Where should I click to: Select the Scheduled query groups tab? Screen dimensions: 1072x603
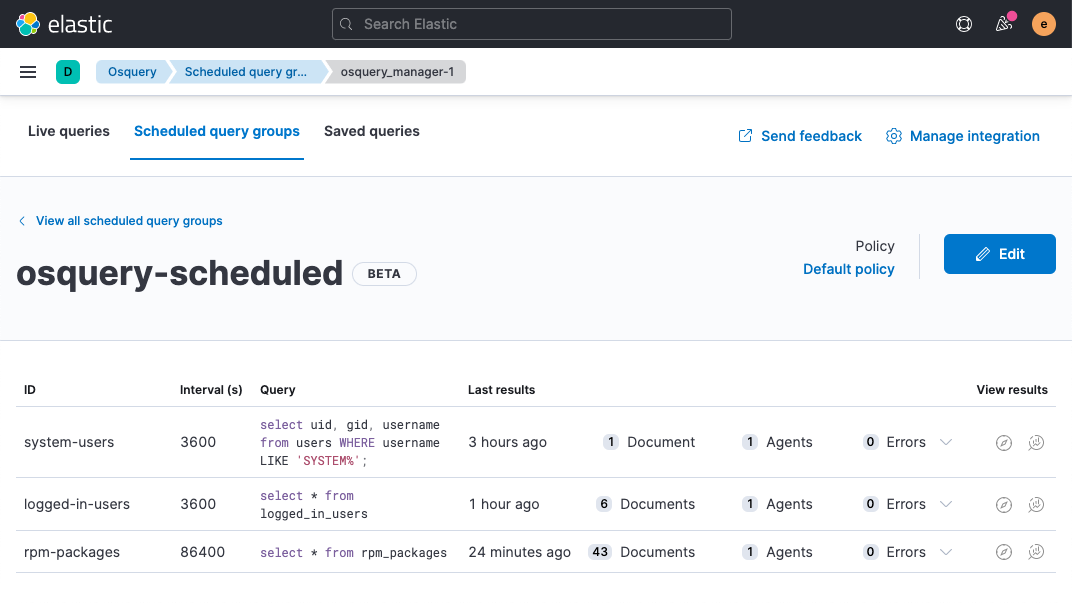[217, 131]
